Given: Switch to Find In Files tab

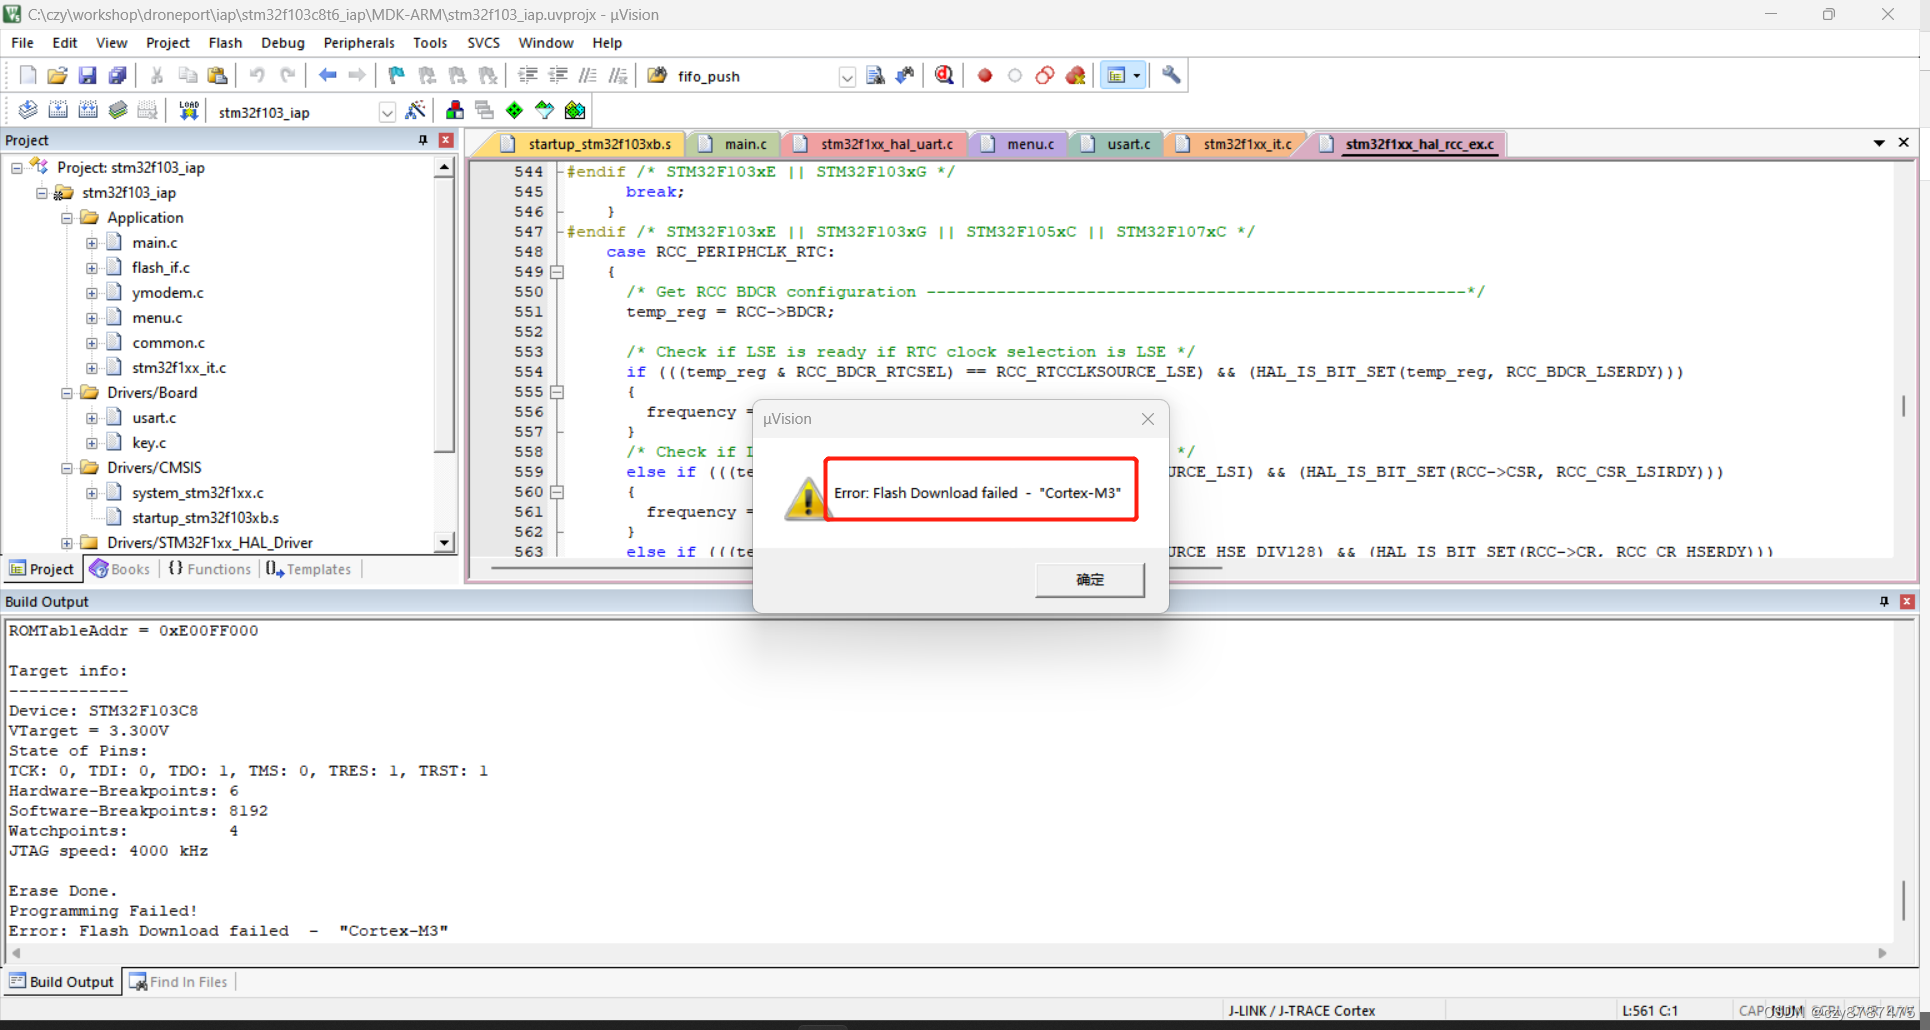Looking at the screenshot, I should coord(179,982).
